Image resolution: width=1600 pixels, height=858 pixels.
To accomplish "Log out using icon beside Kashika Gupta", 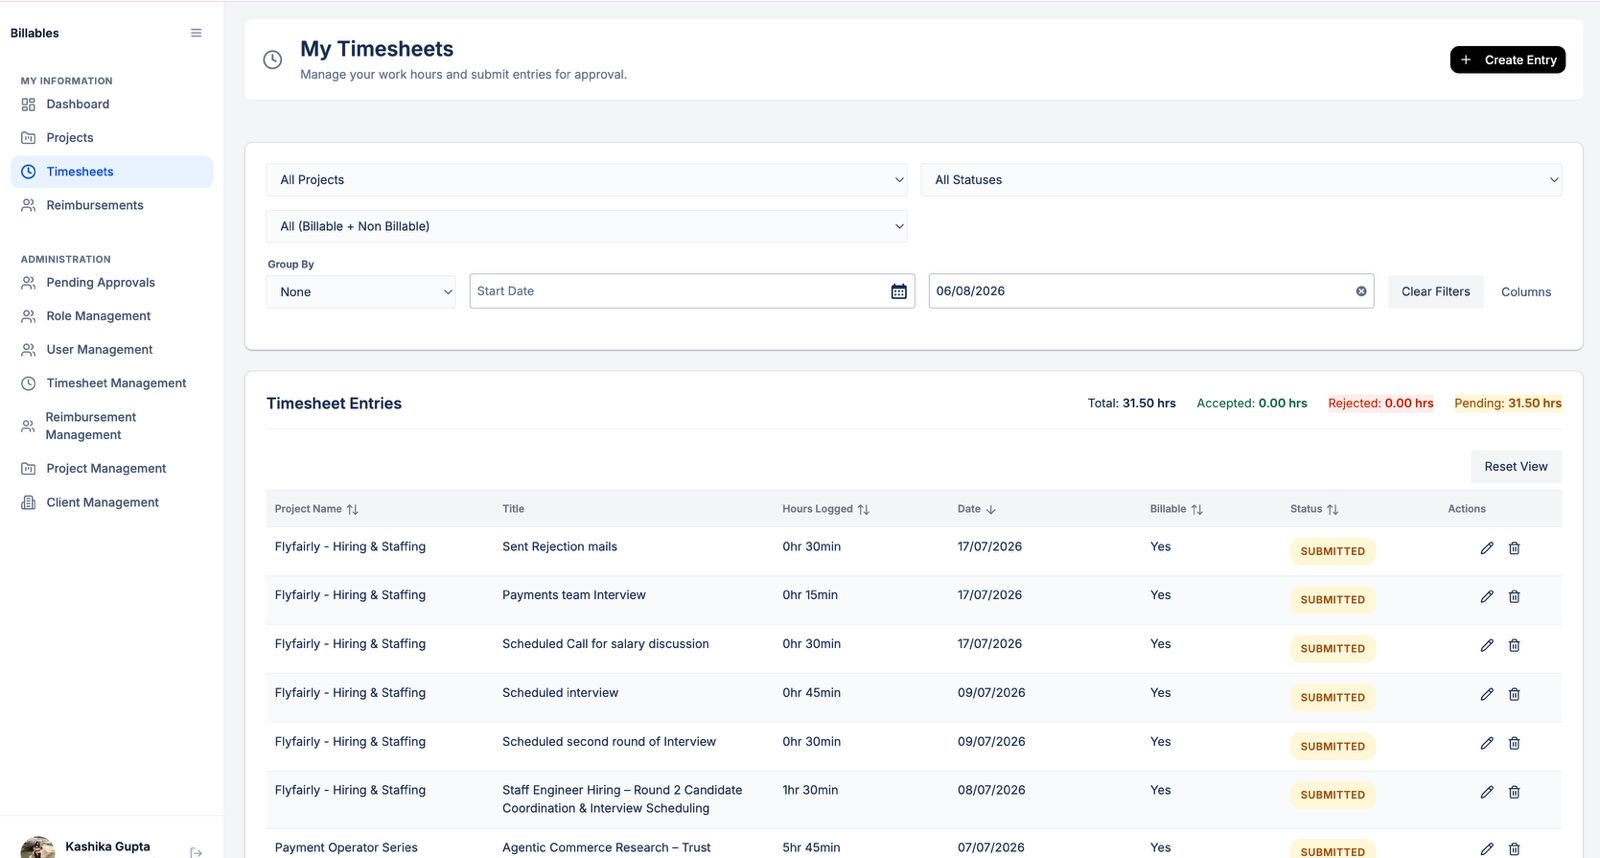I will coord(196,852).
